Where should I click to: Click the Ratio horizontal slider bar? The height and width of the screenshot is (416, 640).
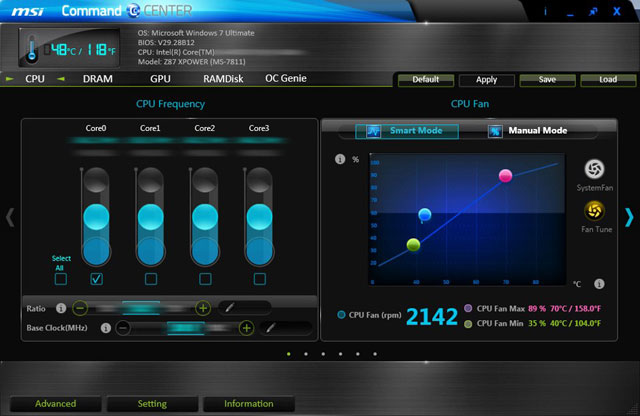(x=141, y=308)
